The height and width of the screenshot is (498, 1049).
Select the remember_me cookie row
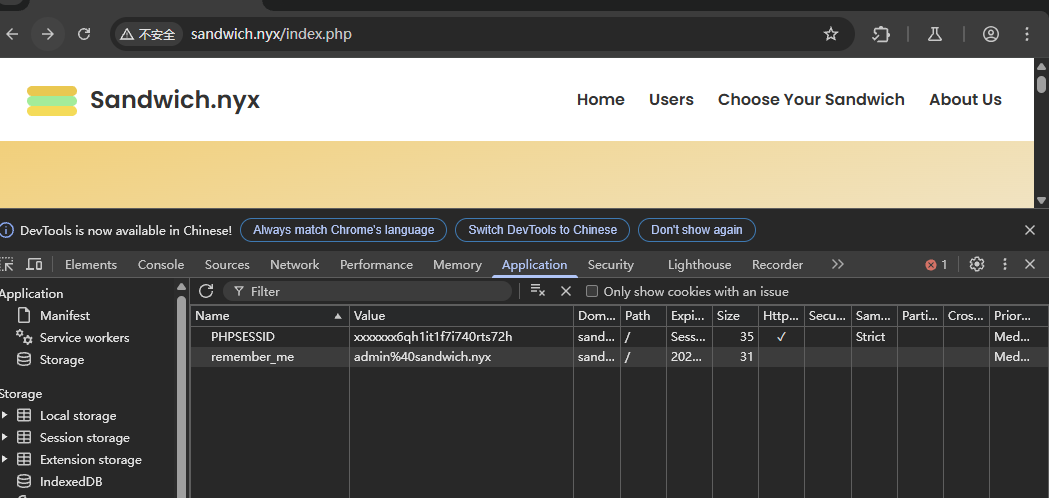[252, 357]
